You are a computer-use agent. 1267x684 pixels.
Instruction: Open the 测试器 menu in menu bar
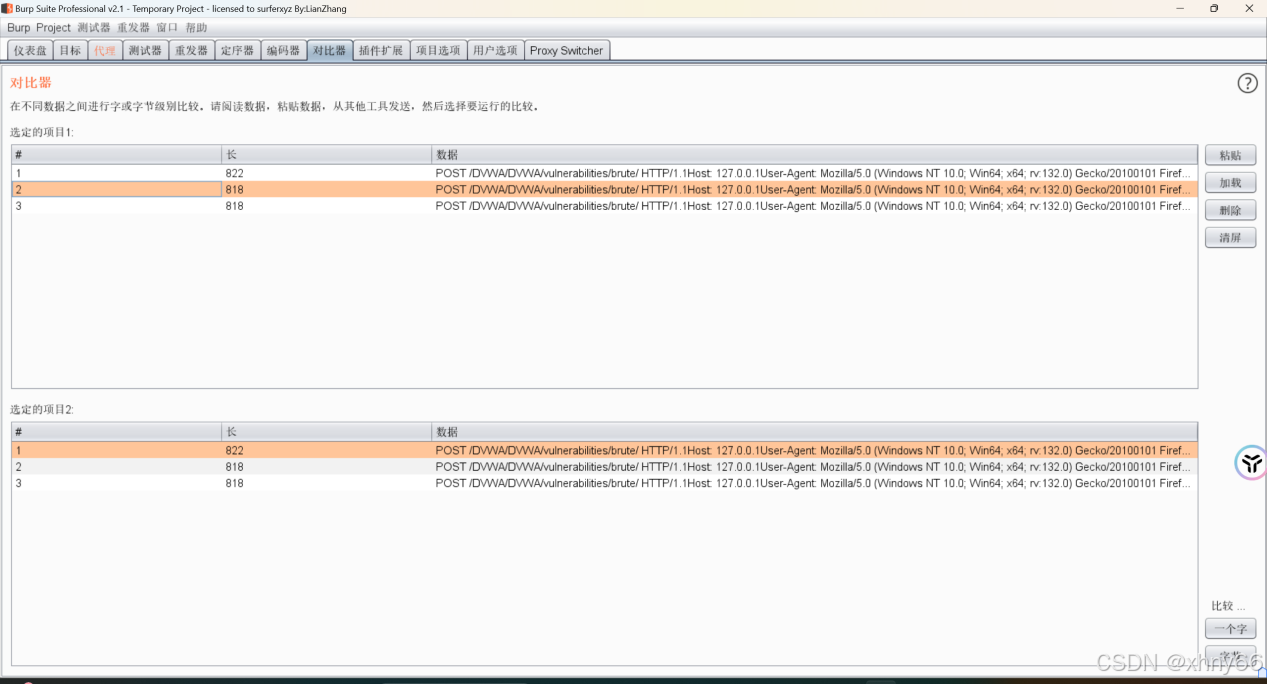coord(94,28)
